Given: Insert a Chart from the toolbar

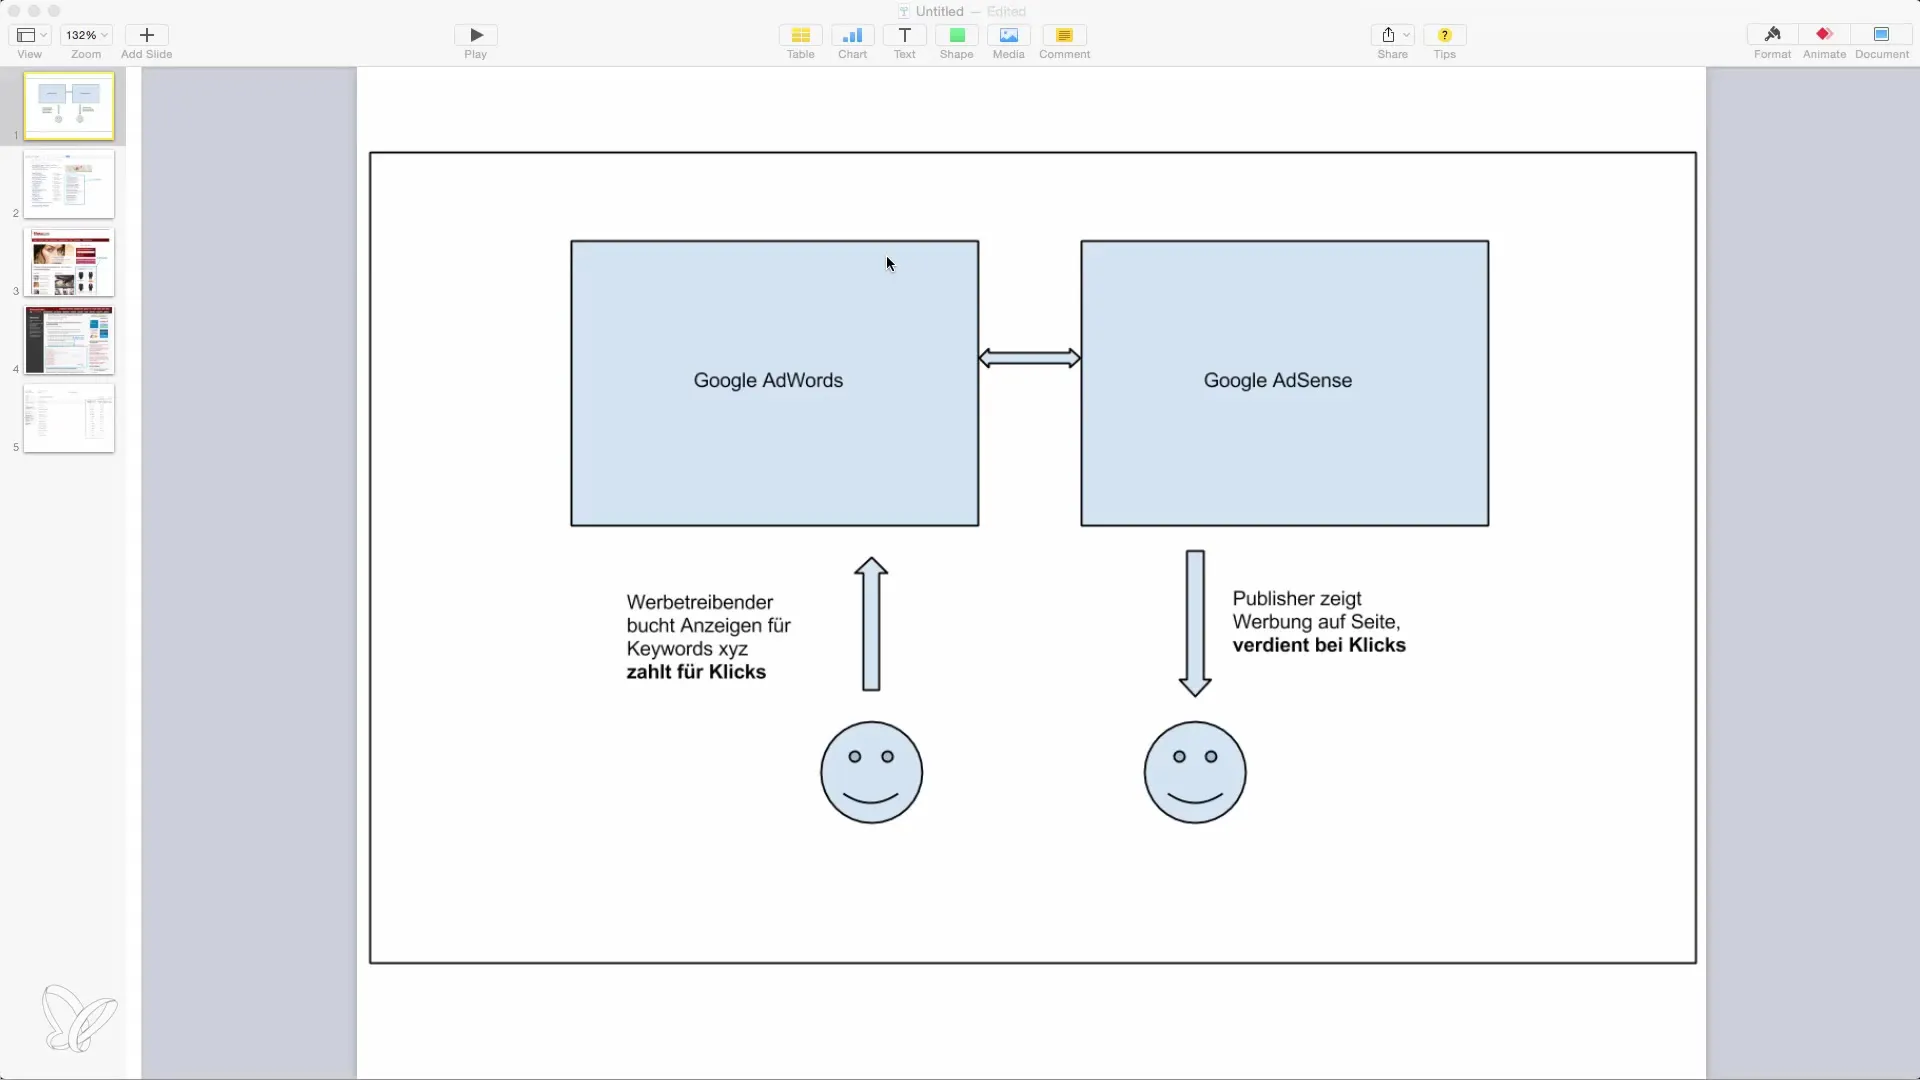Looking at the screenshot, I should [852, 35].
